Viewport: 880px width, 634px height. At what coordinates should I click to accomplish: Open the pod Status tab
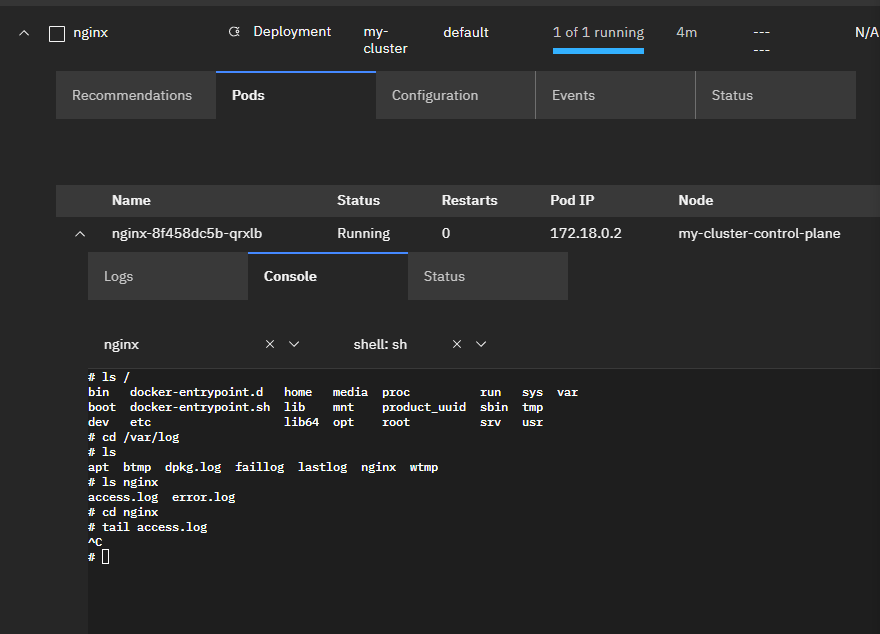[x=444, y=276]
